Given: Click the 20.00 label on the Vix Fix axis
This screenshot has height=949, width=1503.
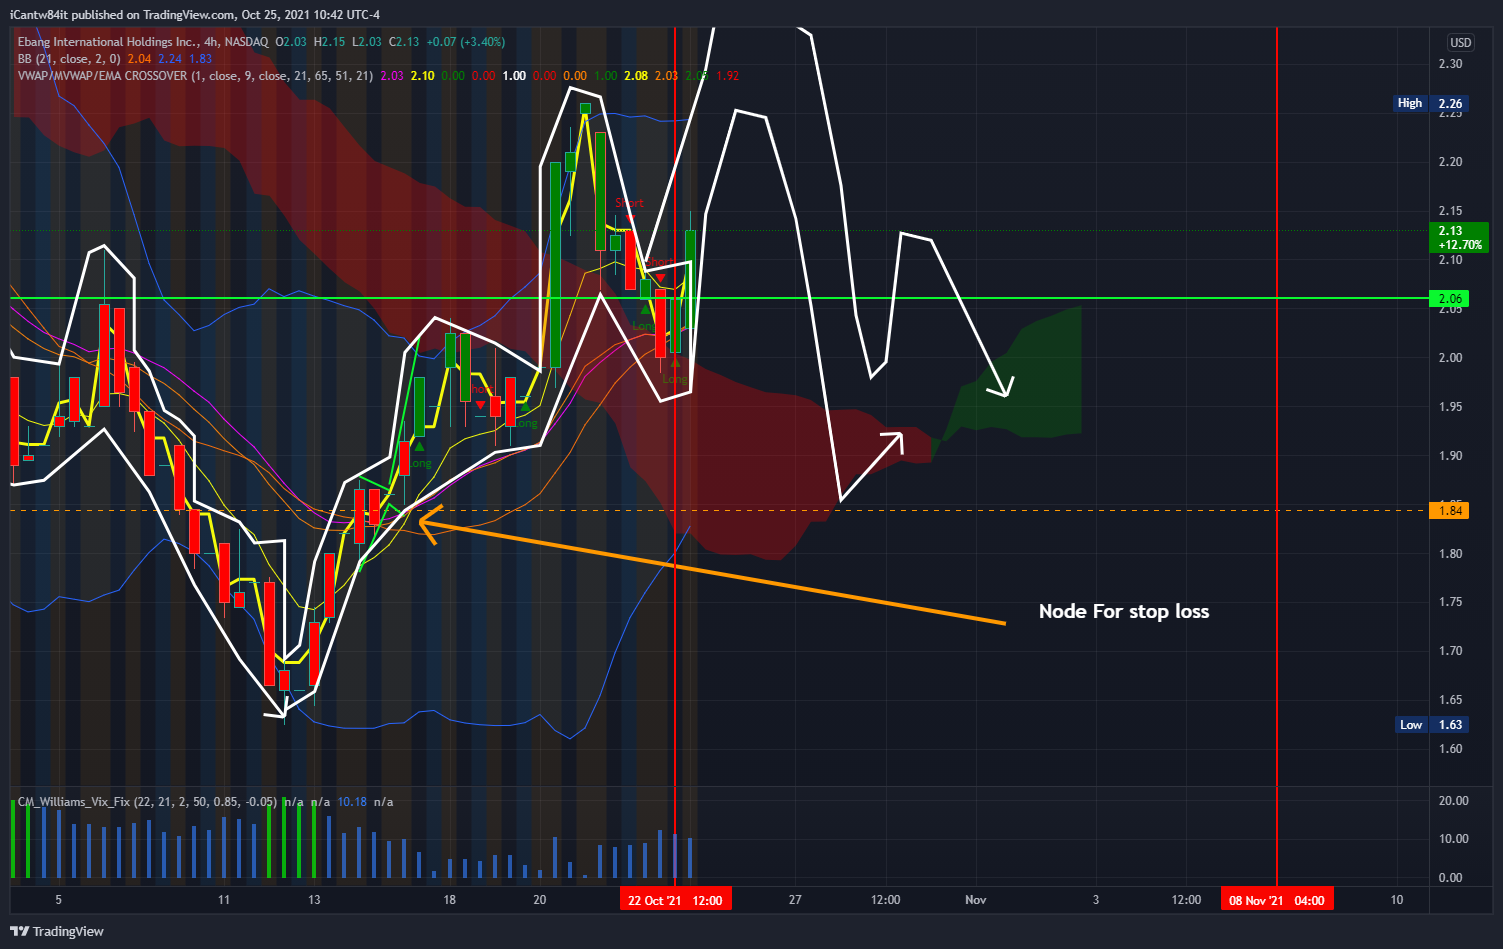Looking at the screenshot, I should (x=1453, y=801).
